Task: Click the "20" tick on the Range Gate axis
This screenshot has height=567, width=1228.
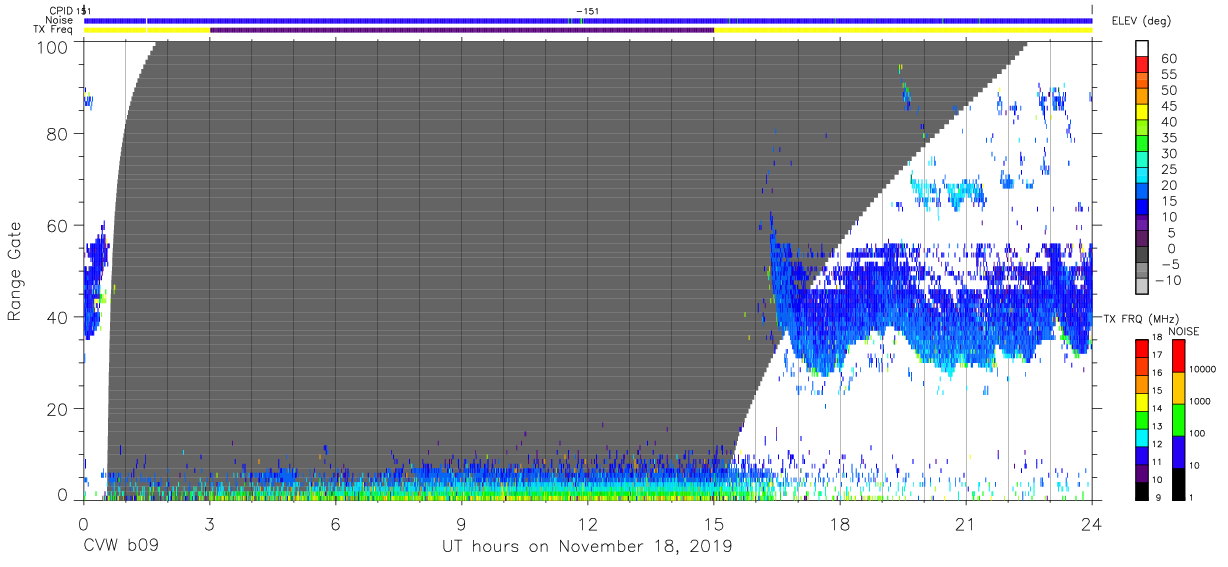Action: [59, 409]
